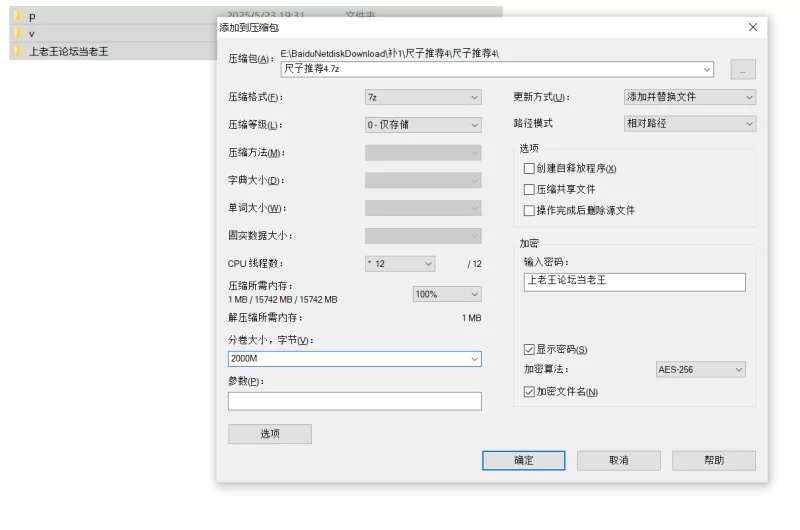The width and height of the screenshot is (800, 530).
Task: Open the 加密算法 AES-256 dropdown
Action: pos(701,369)
